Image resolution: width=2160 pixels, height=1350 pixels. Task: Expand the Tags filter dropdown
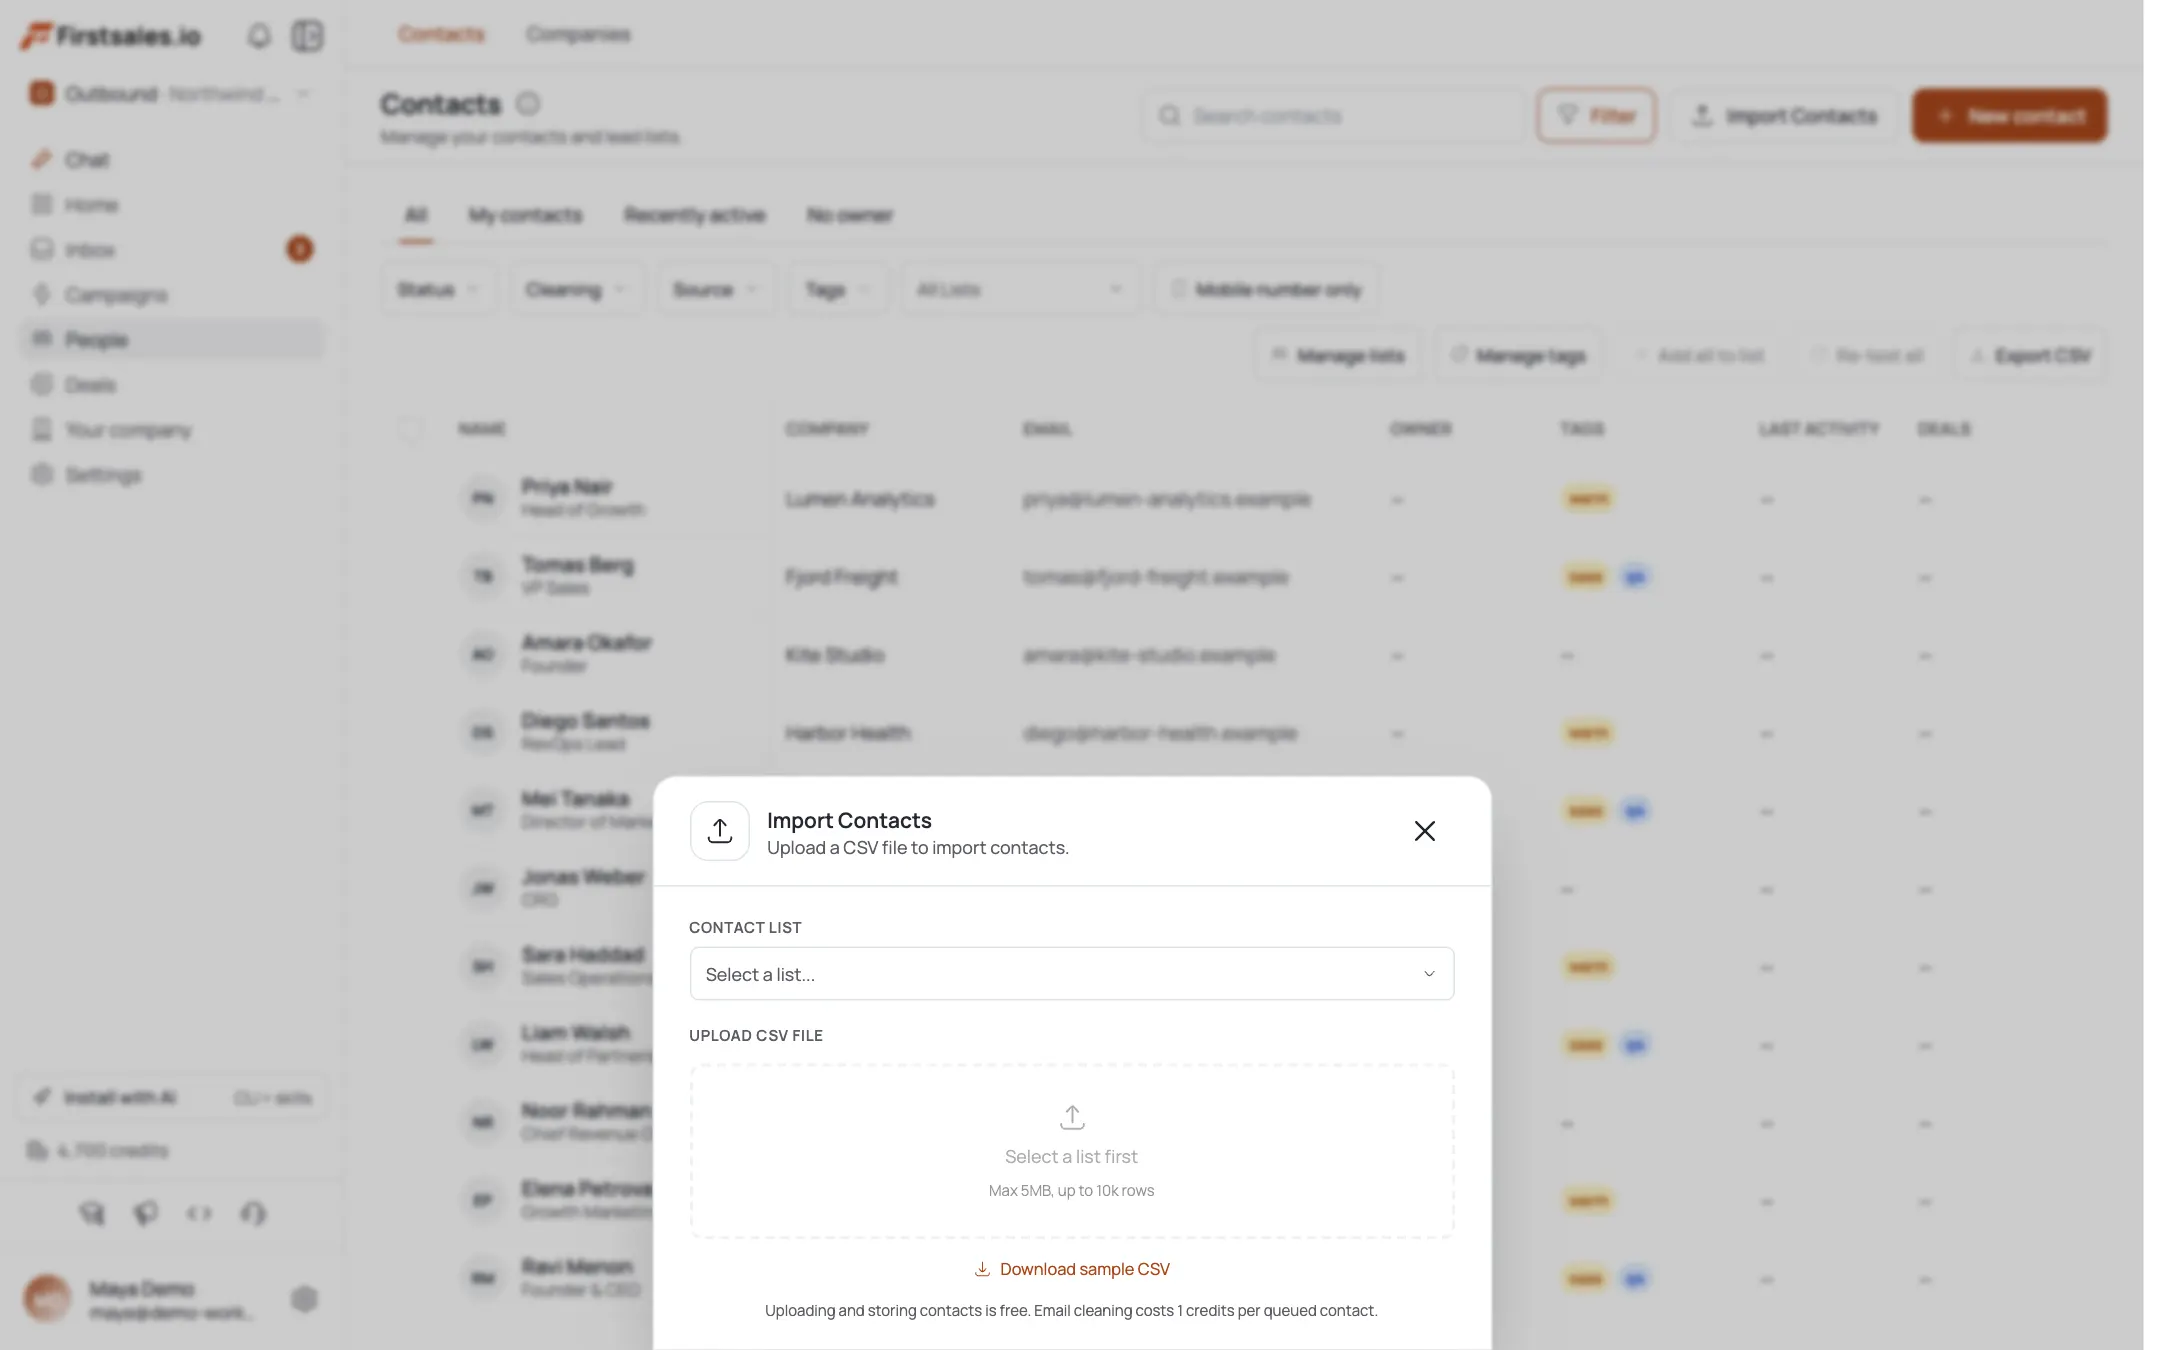[x=838, y=290]
